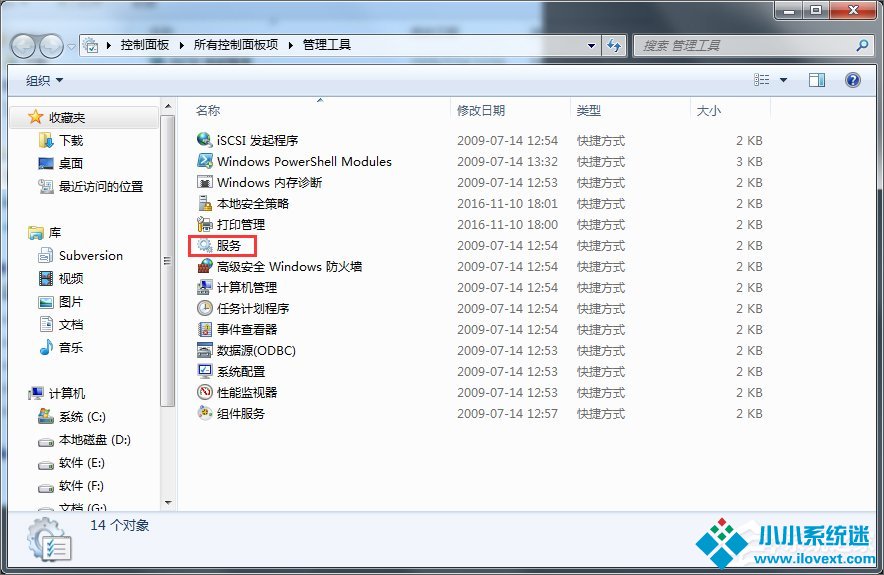Viewport: 884px width, 575px height.
Task: Click the 管理工具 breadcrumb
Action: (327, 45)
